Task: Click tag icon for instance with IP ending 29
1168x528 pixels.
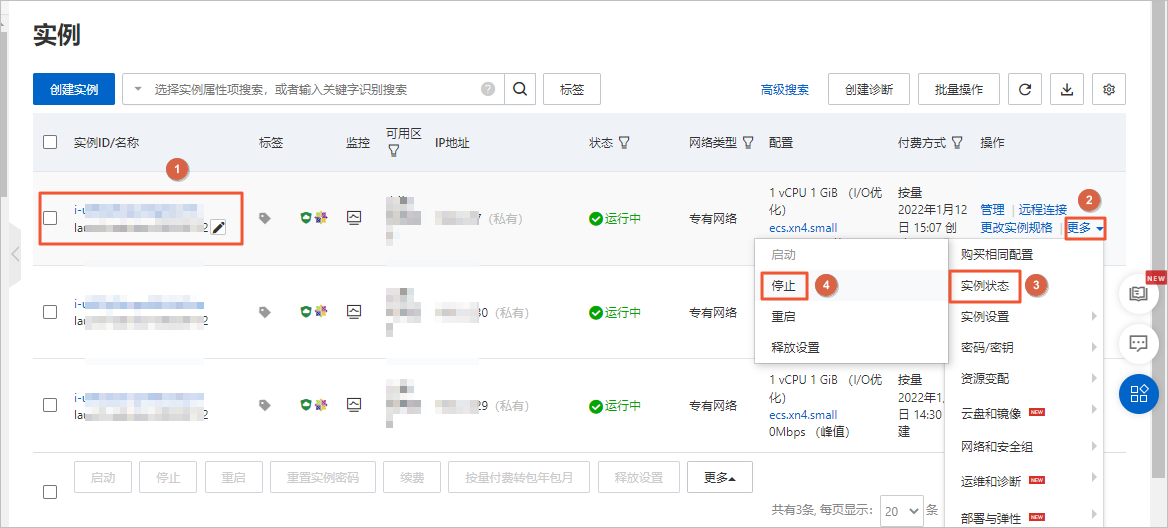Action: tap(264, 405)
